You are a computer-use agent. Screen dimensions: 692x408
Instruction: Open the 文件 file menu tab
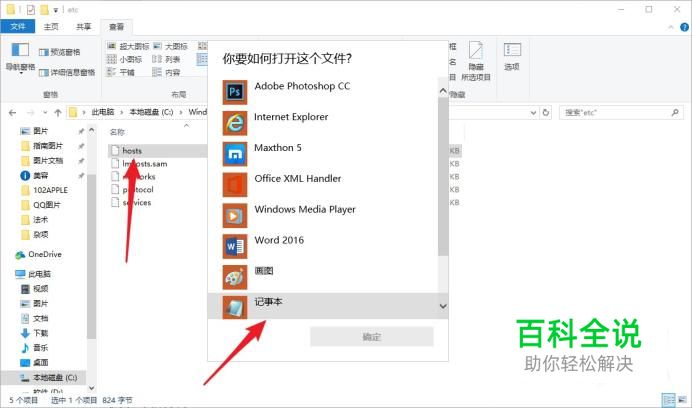pyautogui.click(x=18, y=26)
